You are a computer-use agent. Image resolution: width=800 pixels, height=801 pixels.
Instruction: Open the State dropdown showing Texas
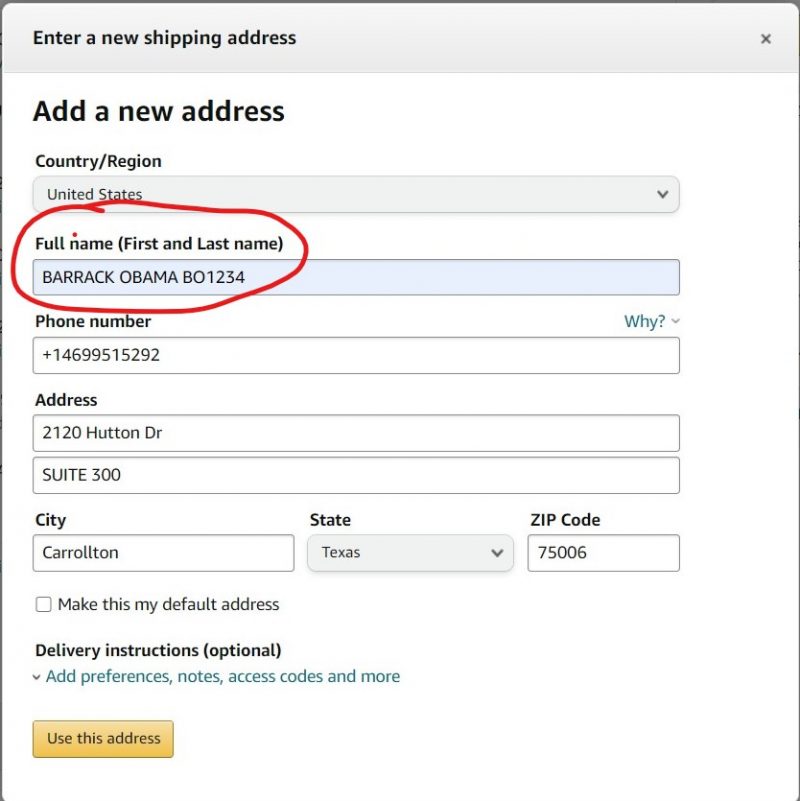(x=410, y=552)
